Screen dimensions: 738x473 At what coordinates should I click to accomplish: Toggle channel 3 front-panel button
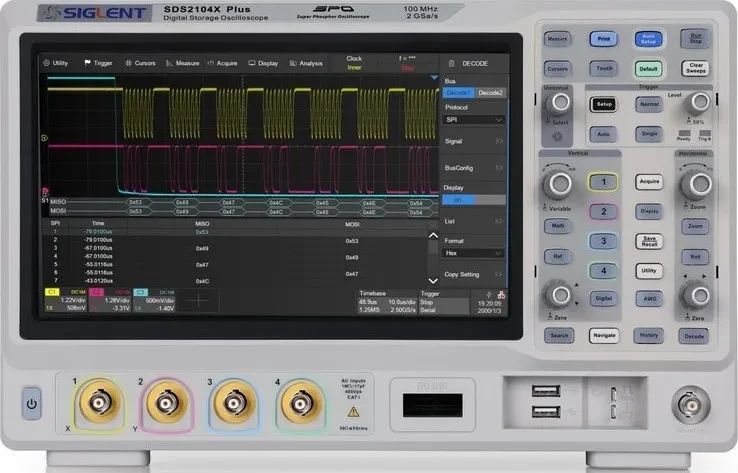point(603,241)
